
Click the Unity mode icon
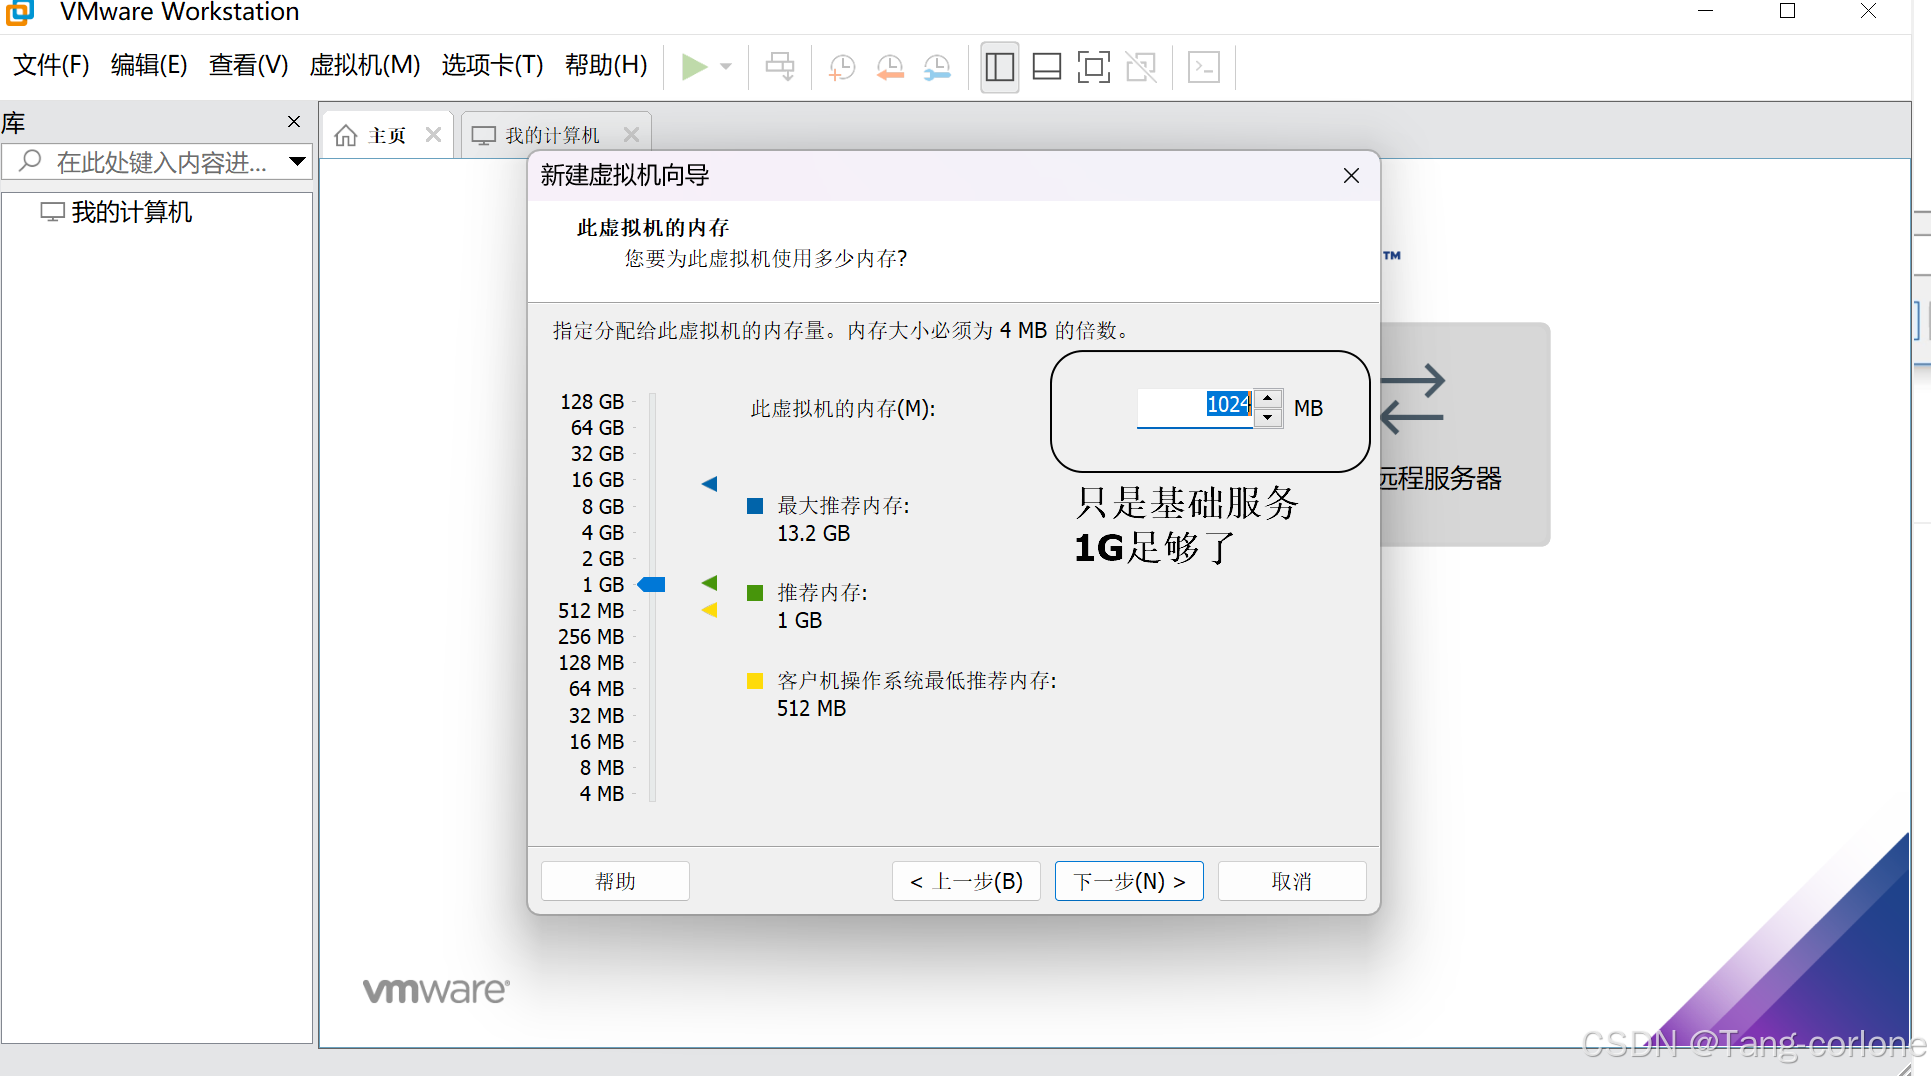coord(1141,67)
